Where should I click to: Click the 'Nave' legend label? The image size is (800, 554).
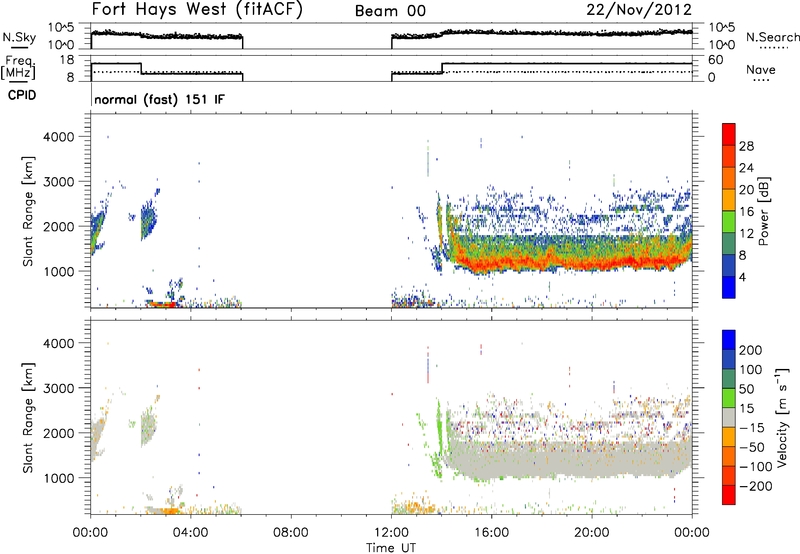pos(760,69)
